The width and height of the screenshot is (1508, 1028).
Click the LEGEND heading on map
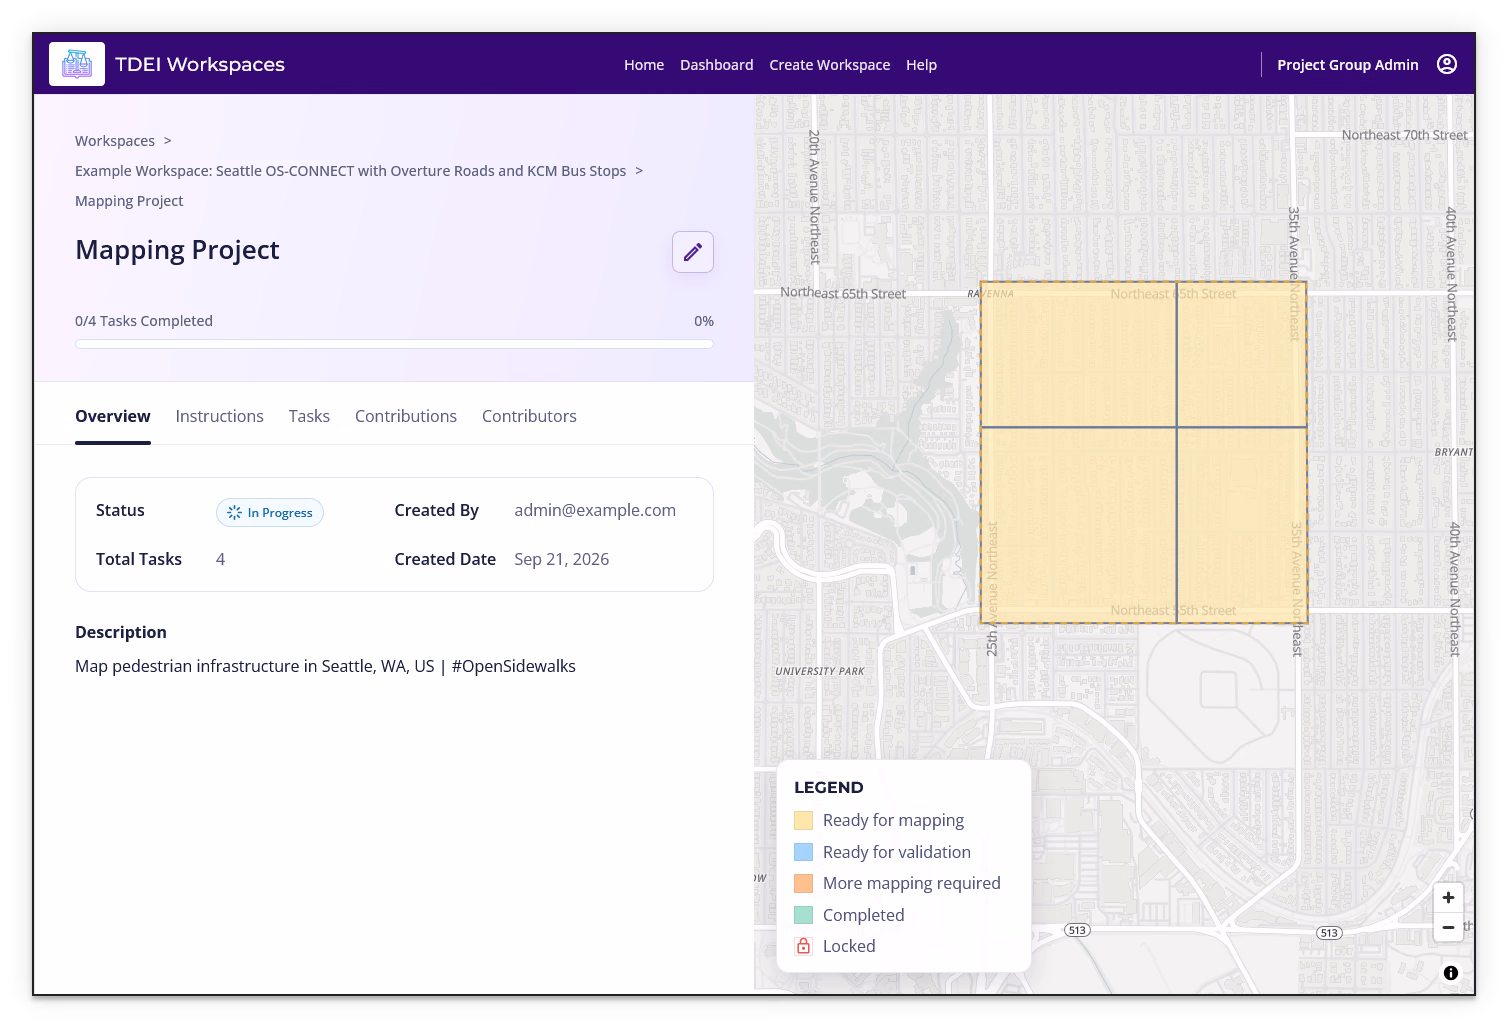[829, 788]
